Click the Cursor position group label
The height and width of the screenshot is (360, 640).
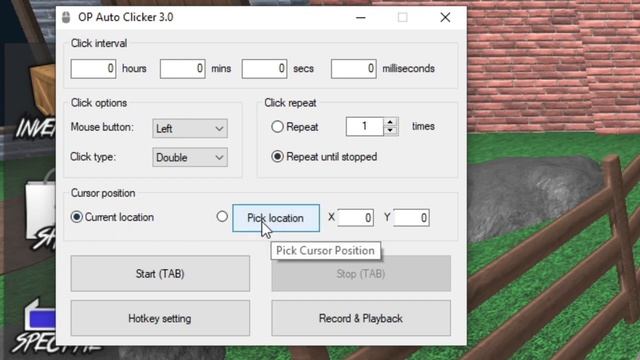click(103, 193)
